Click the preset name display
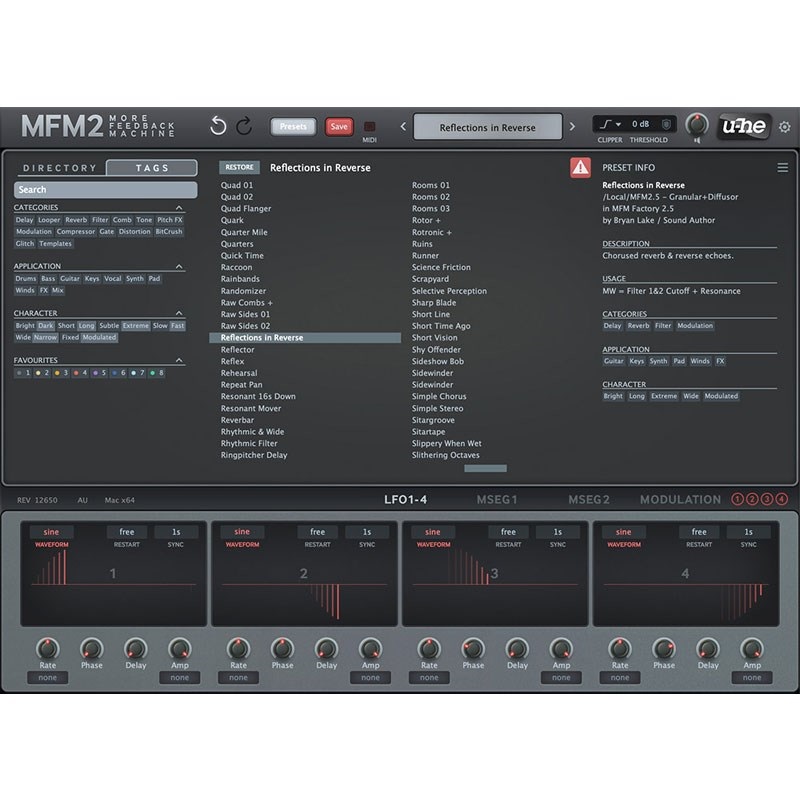Viewport: 800px width, 800px height. tap(487, 127)
